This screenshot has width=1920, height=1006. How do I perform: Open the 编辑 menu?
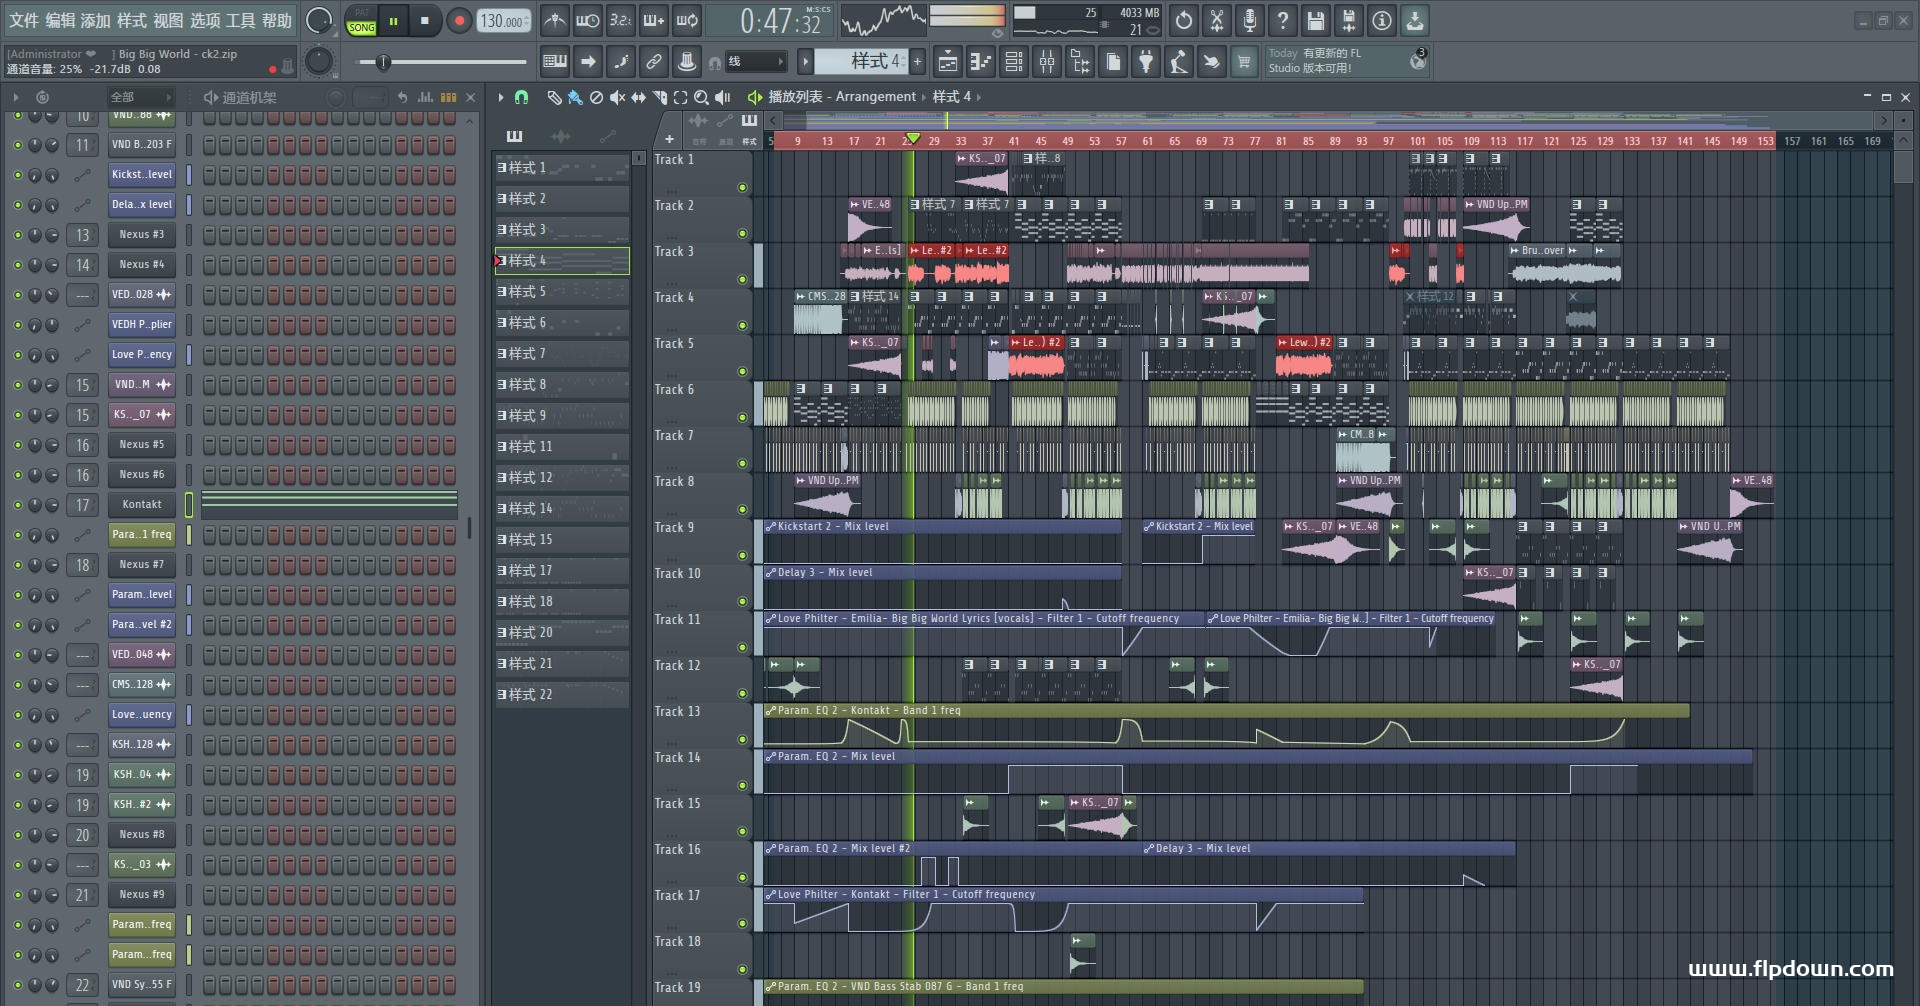tap(60, 20)
